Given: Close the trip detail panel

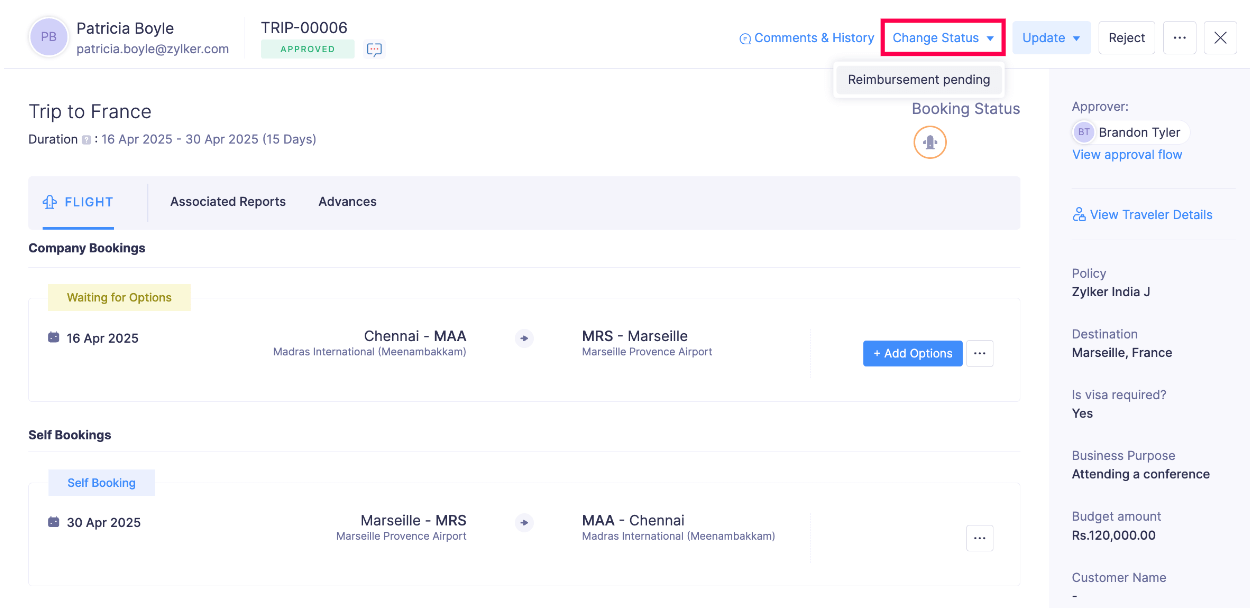Looking at the screenshot, I should 1220,38.
